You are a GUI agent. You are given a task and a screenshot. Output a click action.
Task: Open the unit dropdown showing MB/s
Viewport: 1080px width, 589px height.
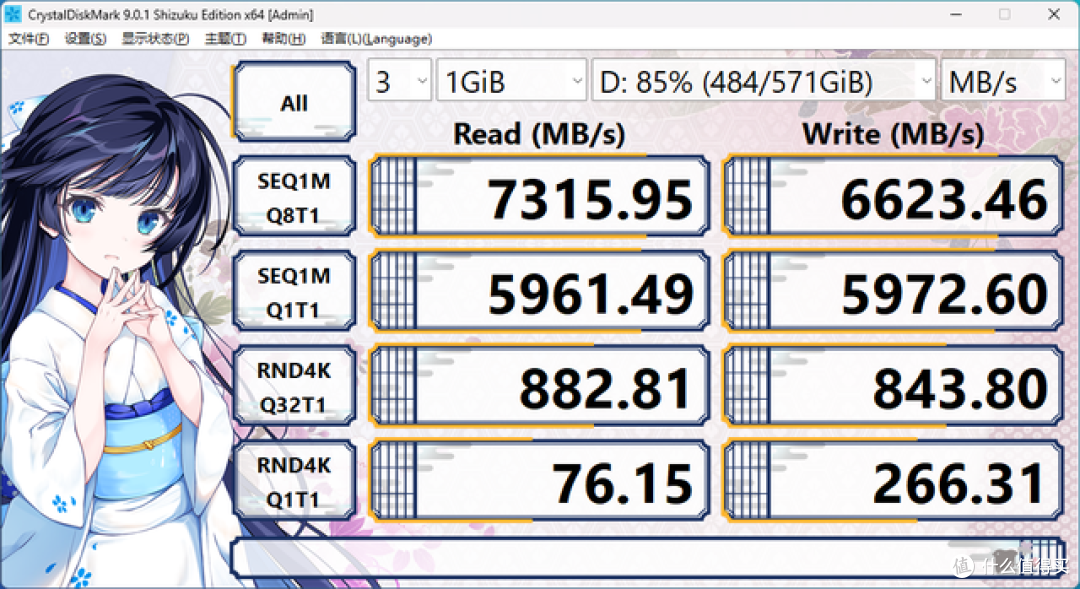1003,81
